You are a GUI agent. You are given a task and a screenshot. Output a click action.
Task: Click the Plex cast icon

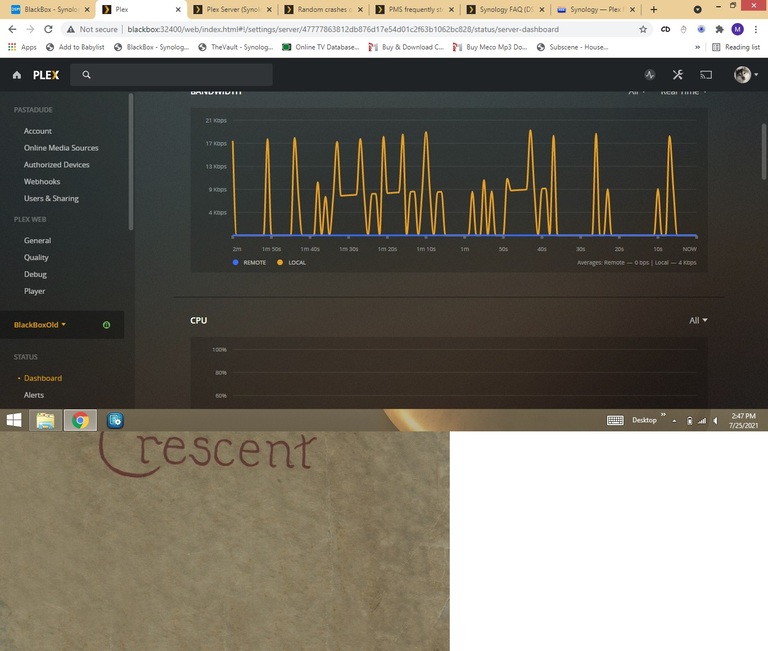[706, 75]
